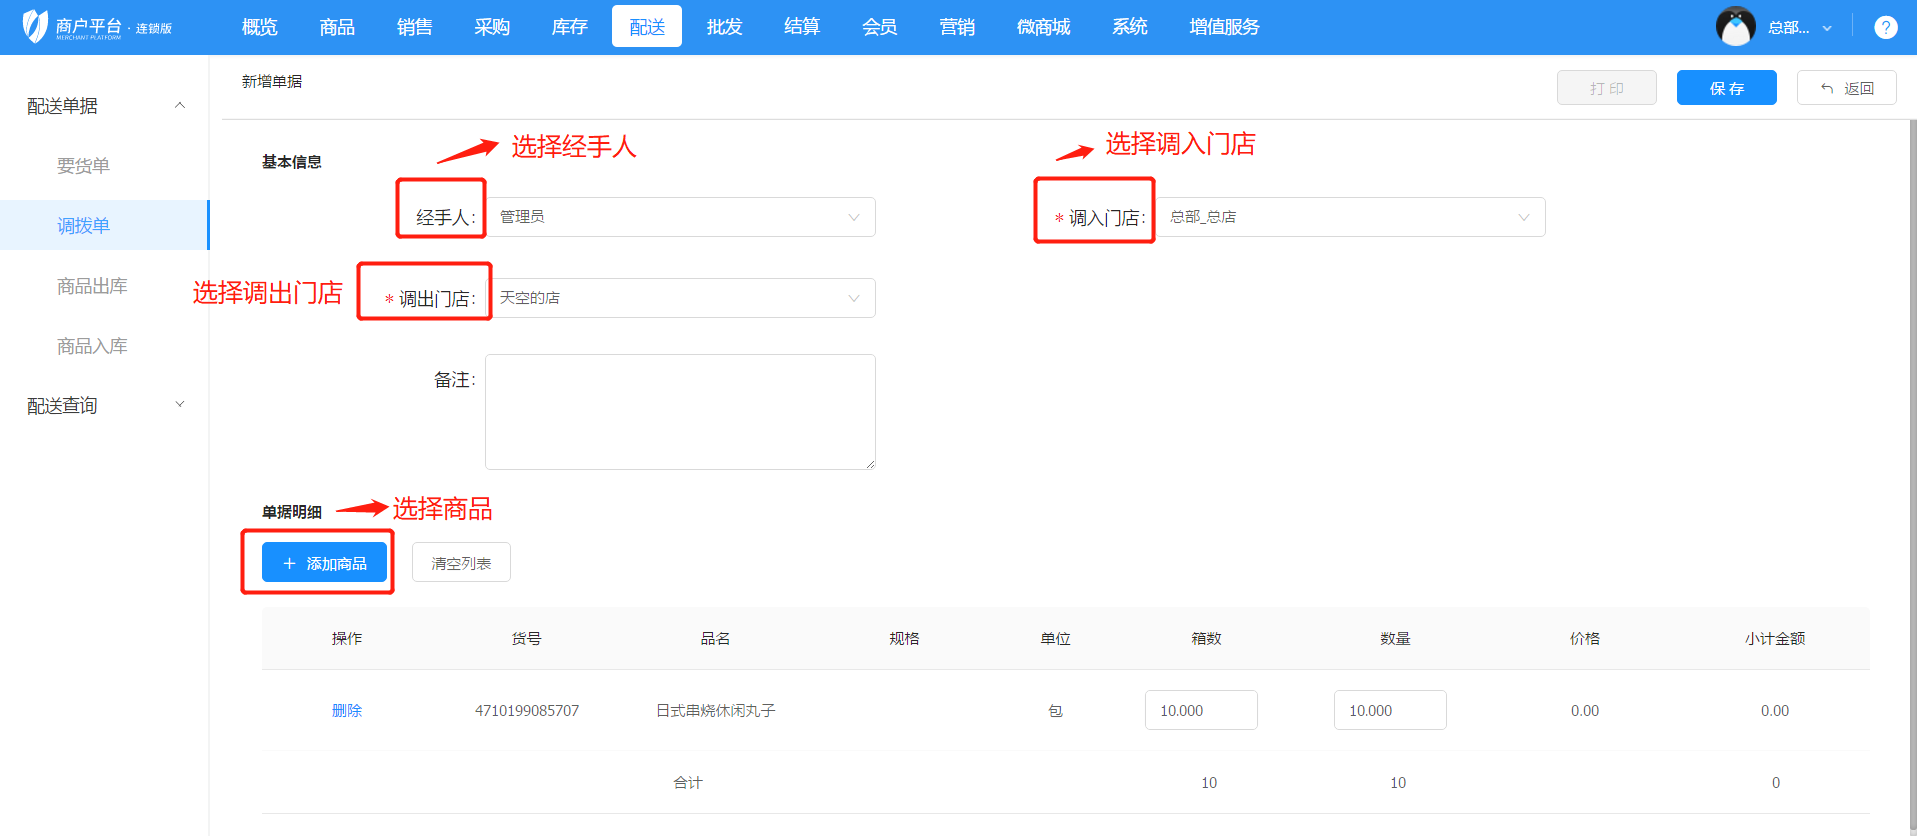The width and height of the screenshot is (1917, 836).
Task: Switch to the 库存 top menu
Action: pos(569,27)
